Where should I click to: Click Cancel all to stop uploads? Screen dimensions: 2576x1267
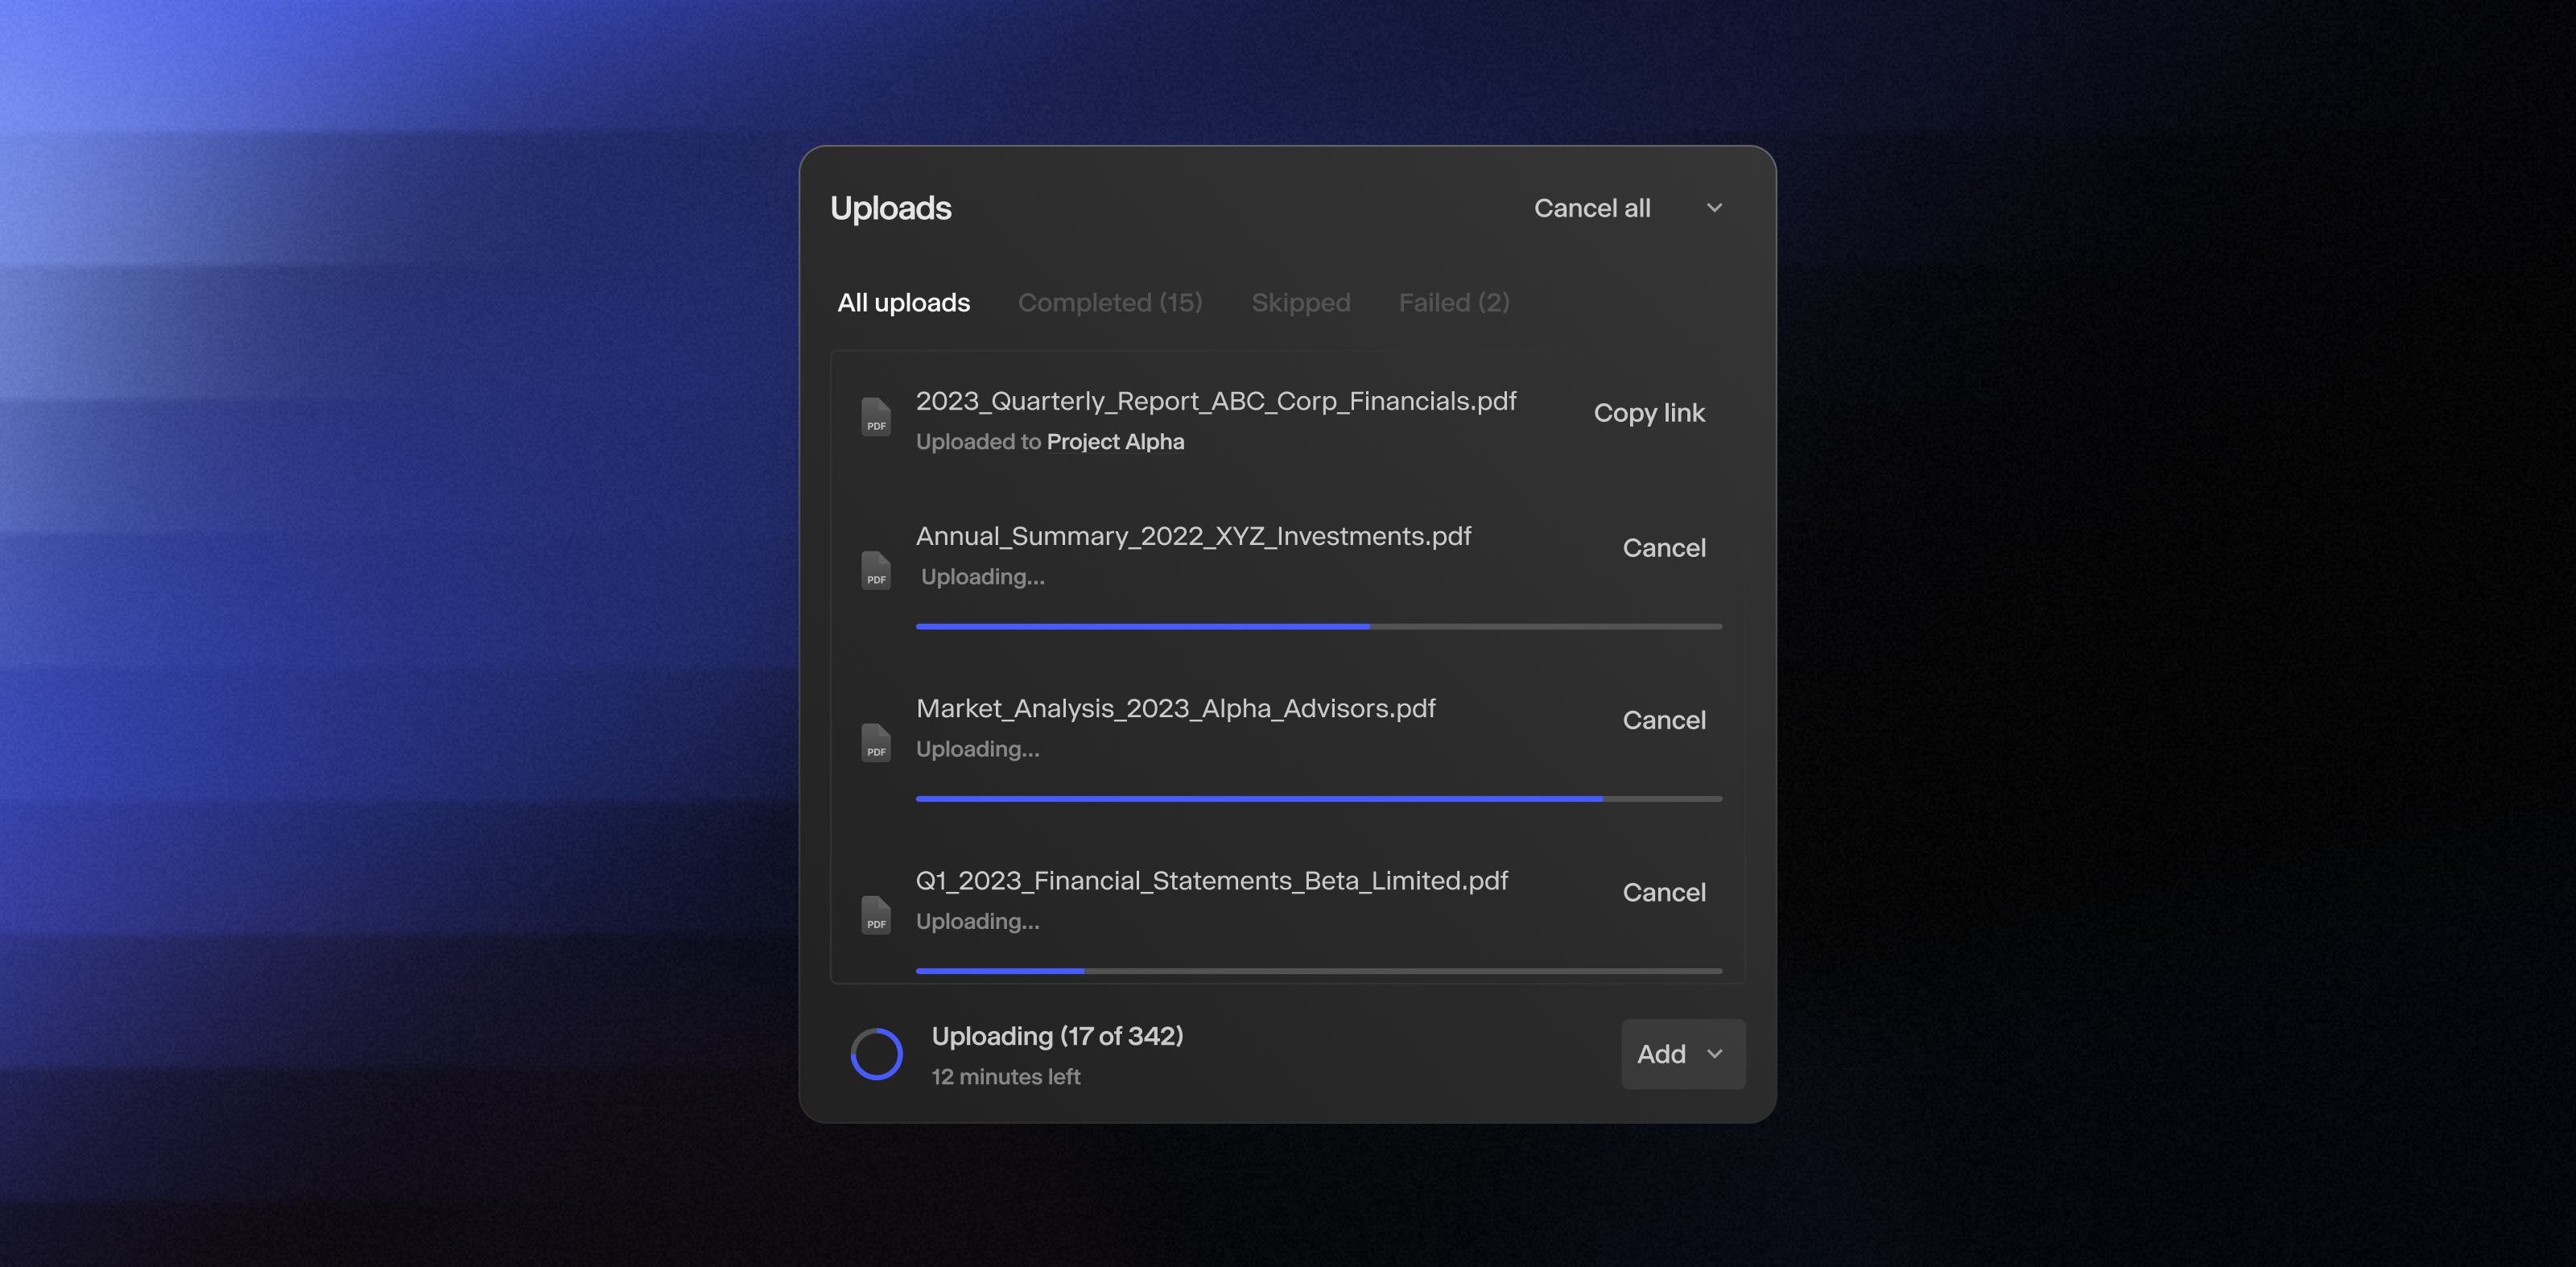click(x=1592, y=208)
